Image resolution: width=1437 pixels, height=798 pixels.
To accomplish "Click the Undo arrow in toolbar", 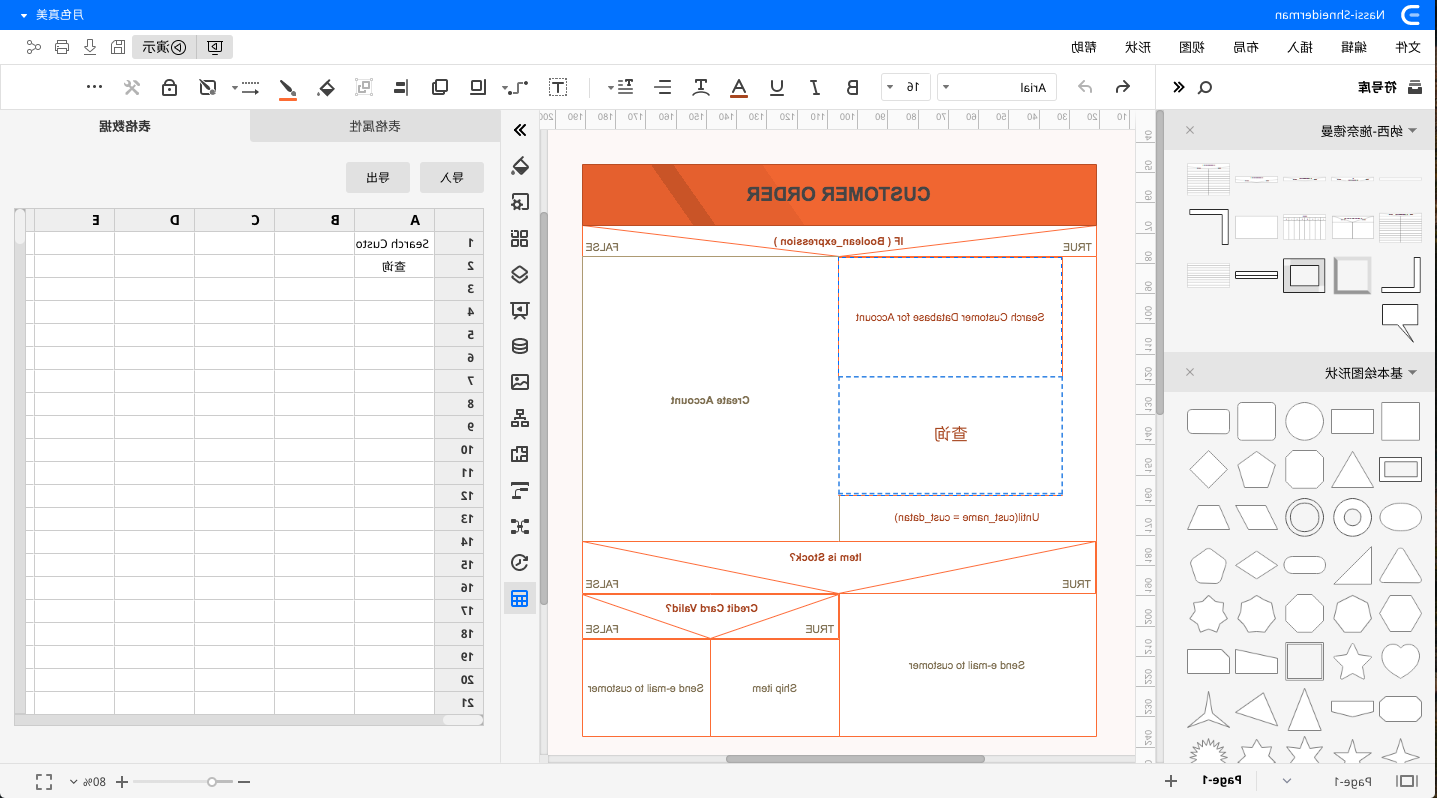I will 1122,87.
